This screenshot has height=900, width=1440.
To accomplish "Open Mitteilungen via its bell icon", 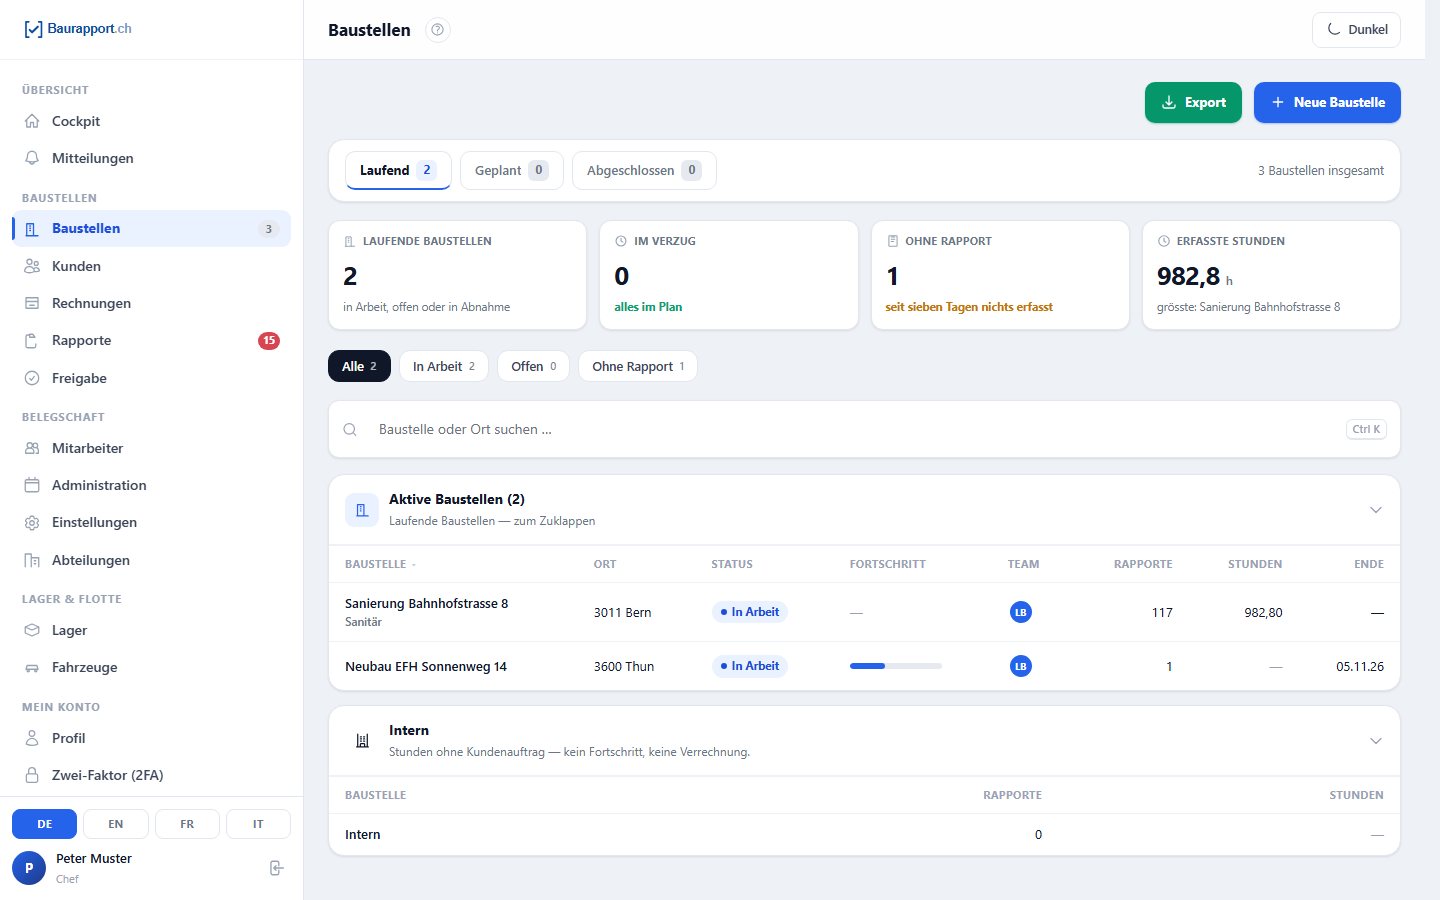I will [x=32, y=158].
